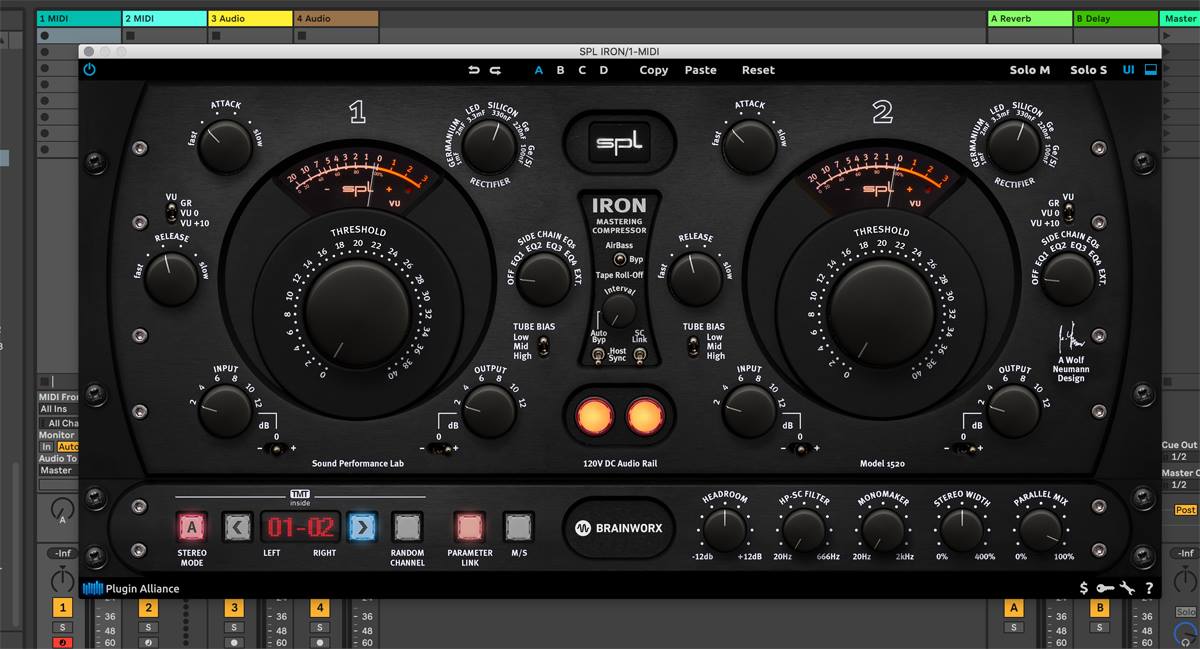The width and height of the screenshot is (1200, 649).
Task: Click the center Interval knob
Action: [619, 311]
